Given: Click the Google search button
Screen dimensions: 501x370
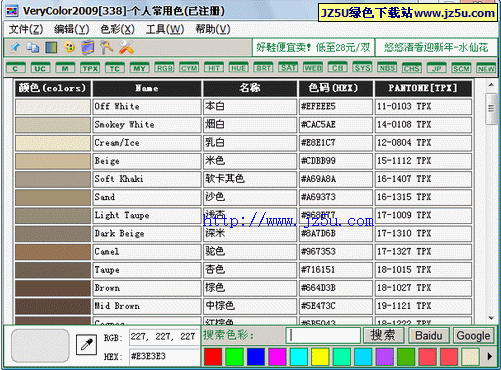Looking at the screenshot, I should (473, 335).
